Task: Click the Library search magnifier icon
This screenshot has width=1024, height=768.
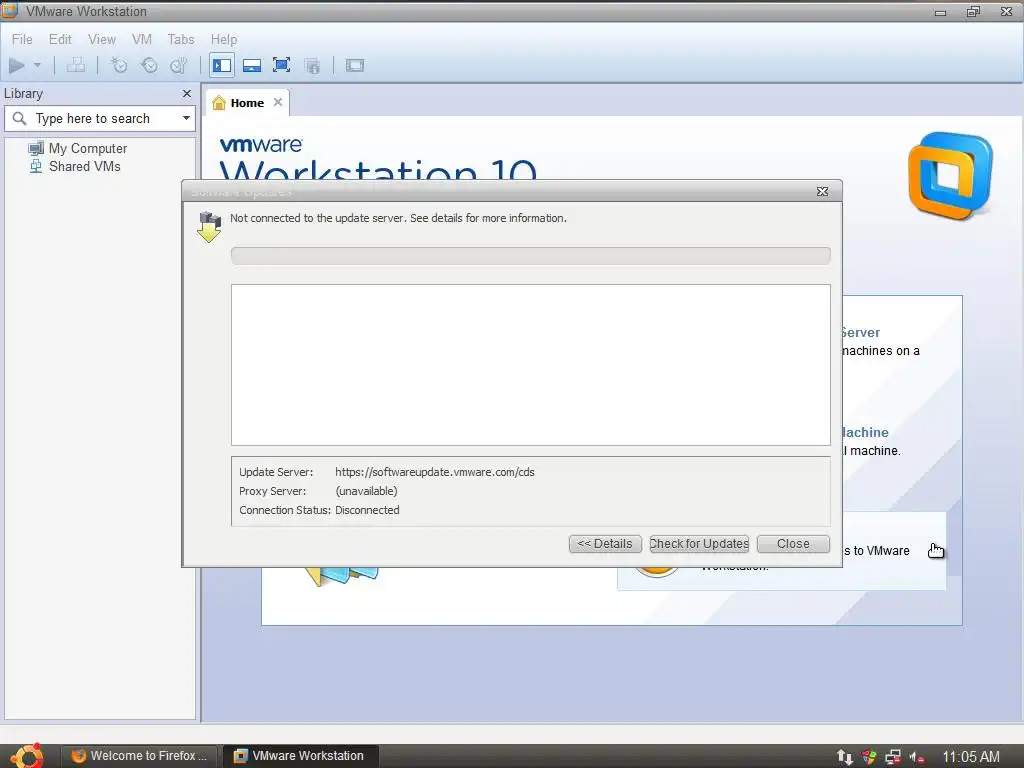Action: pyautogui.click(x=20, y=118)
